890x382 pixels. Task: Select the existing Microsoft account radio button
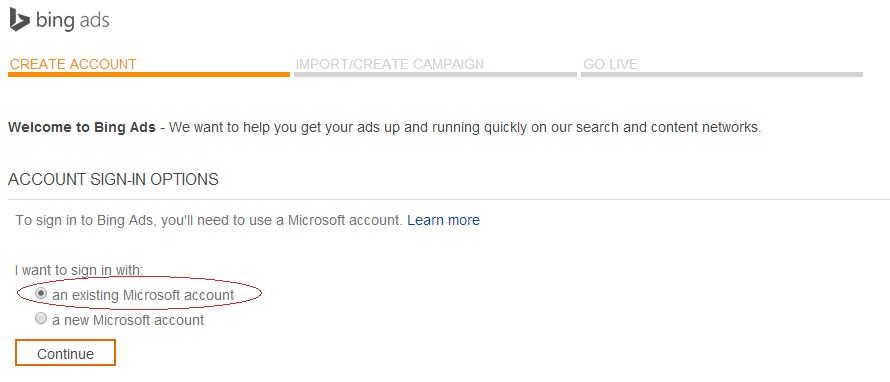[x=41, y=293]
